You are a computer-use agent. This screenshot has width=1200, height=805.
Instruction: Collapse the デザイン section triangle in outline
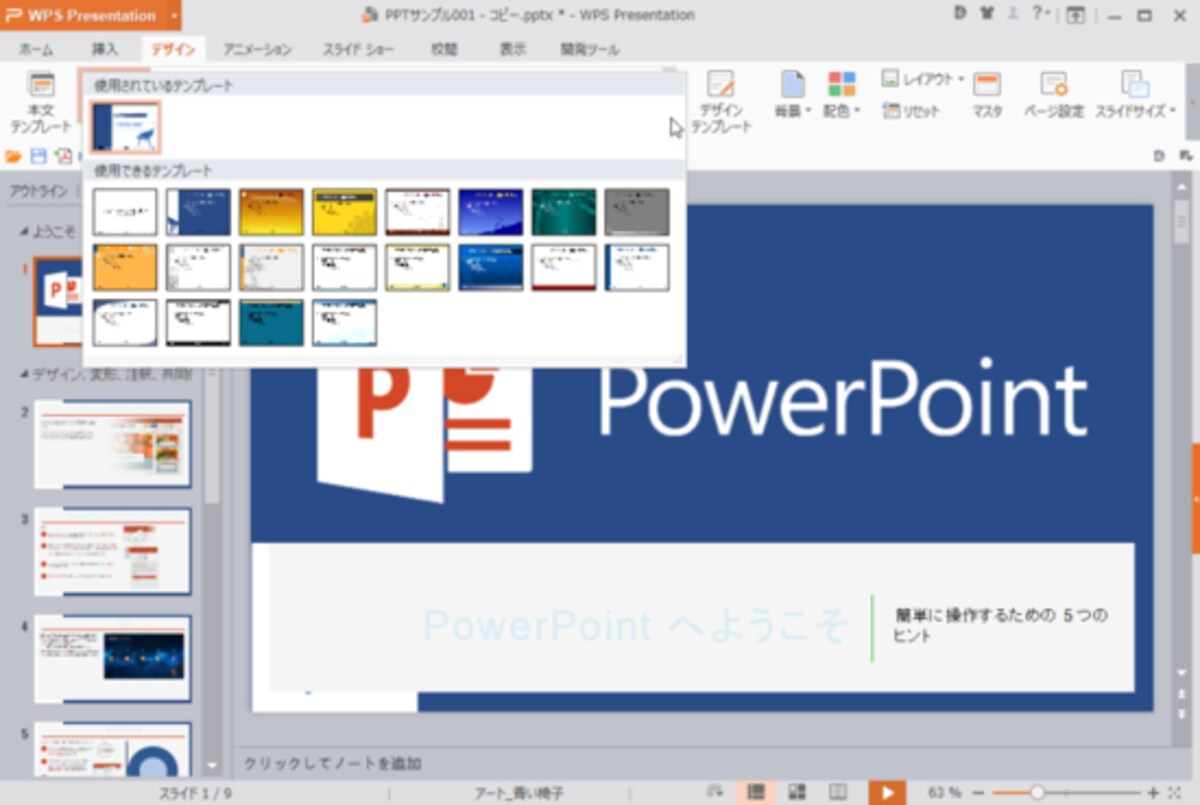point(24,374)
